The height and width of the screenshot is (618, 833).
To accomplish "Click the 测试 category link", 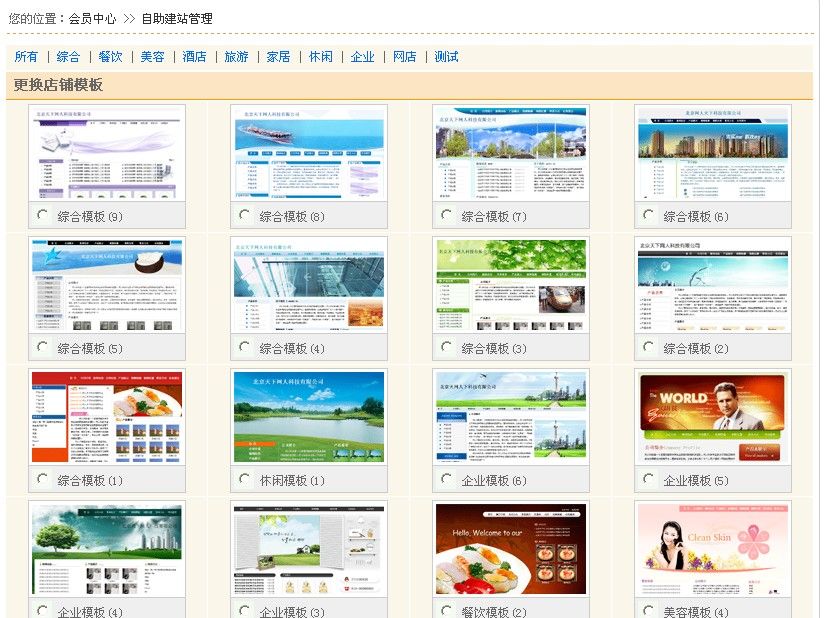I will (446, 57).
